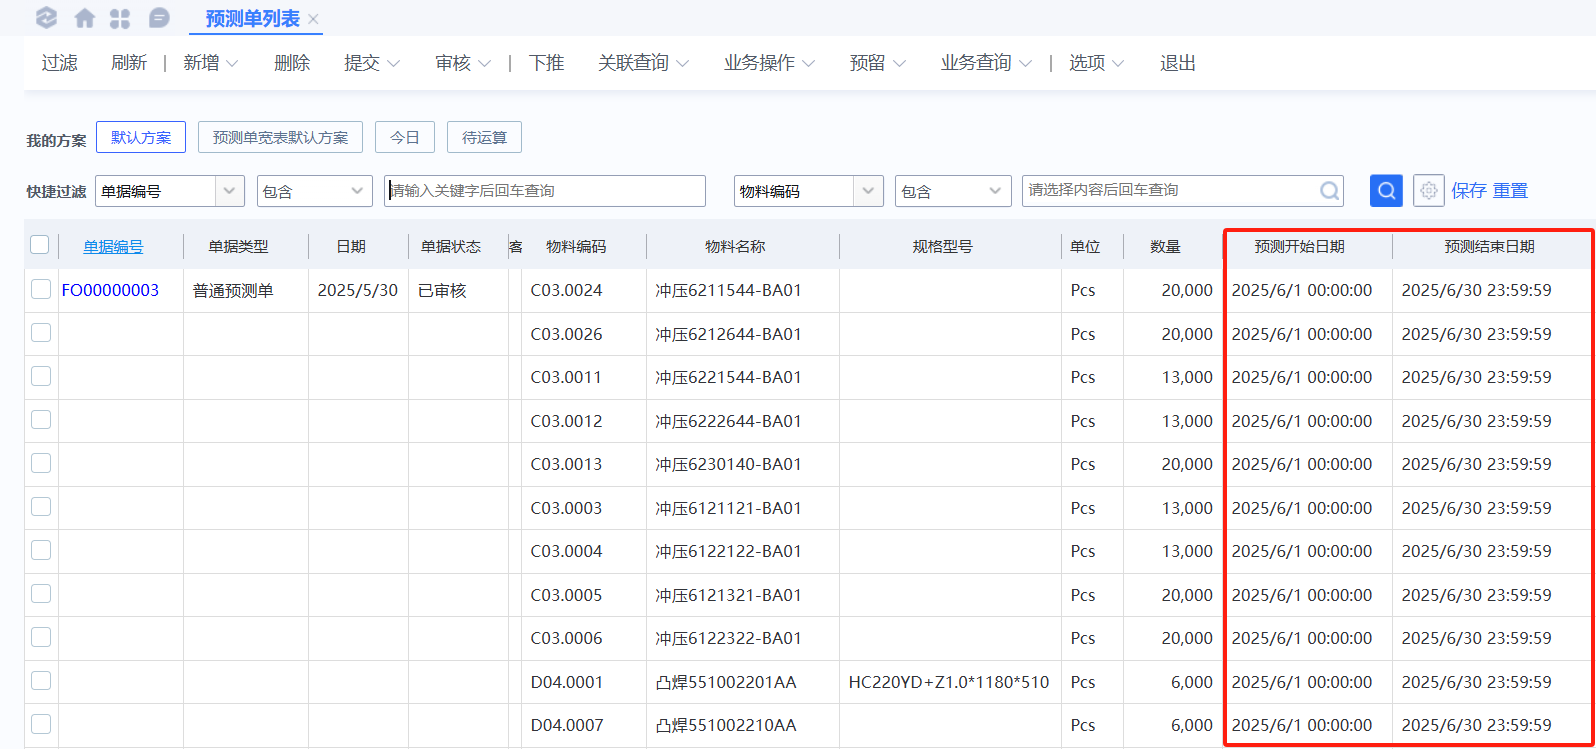This screenshot has height=749, width=1596.
Task: Open the four-square apps menu icon
Action: [120, 18]
